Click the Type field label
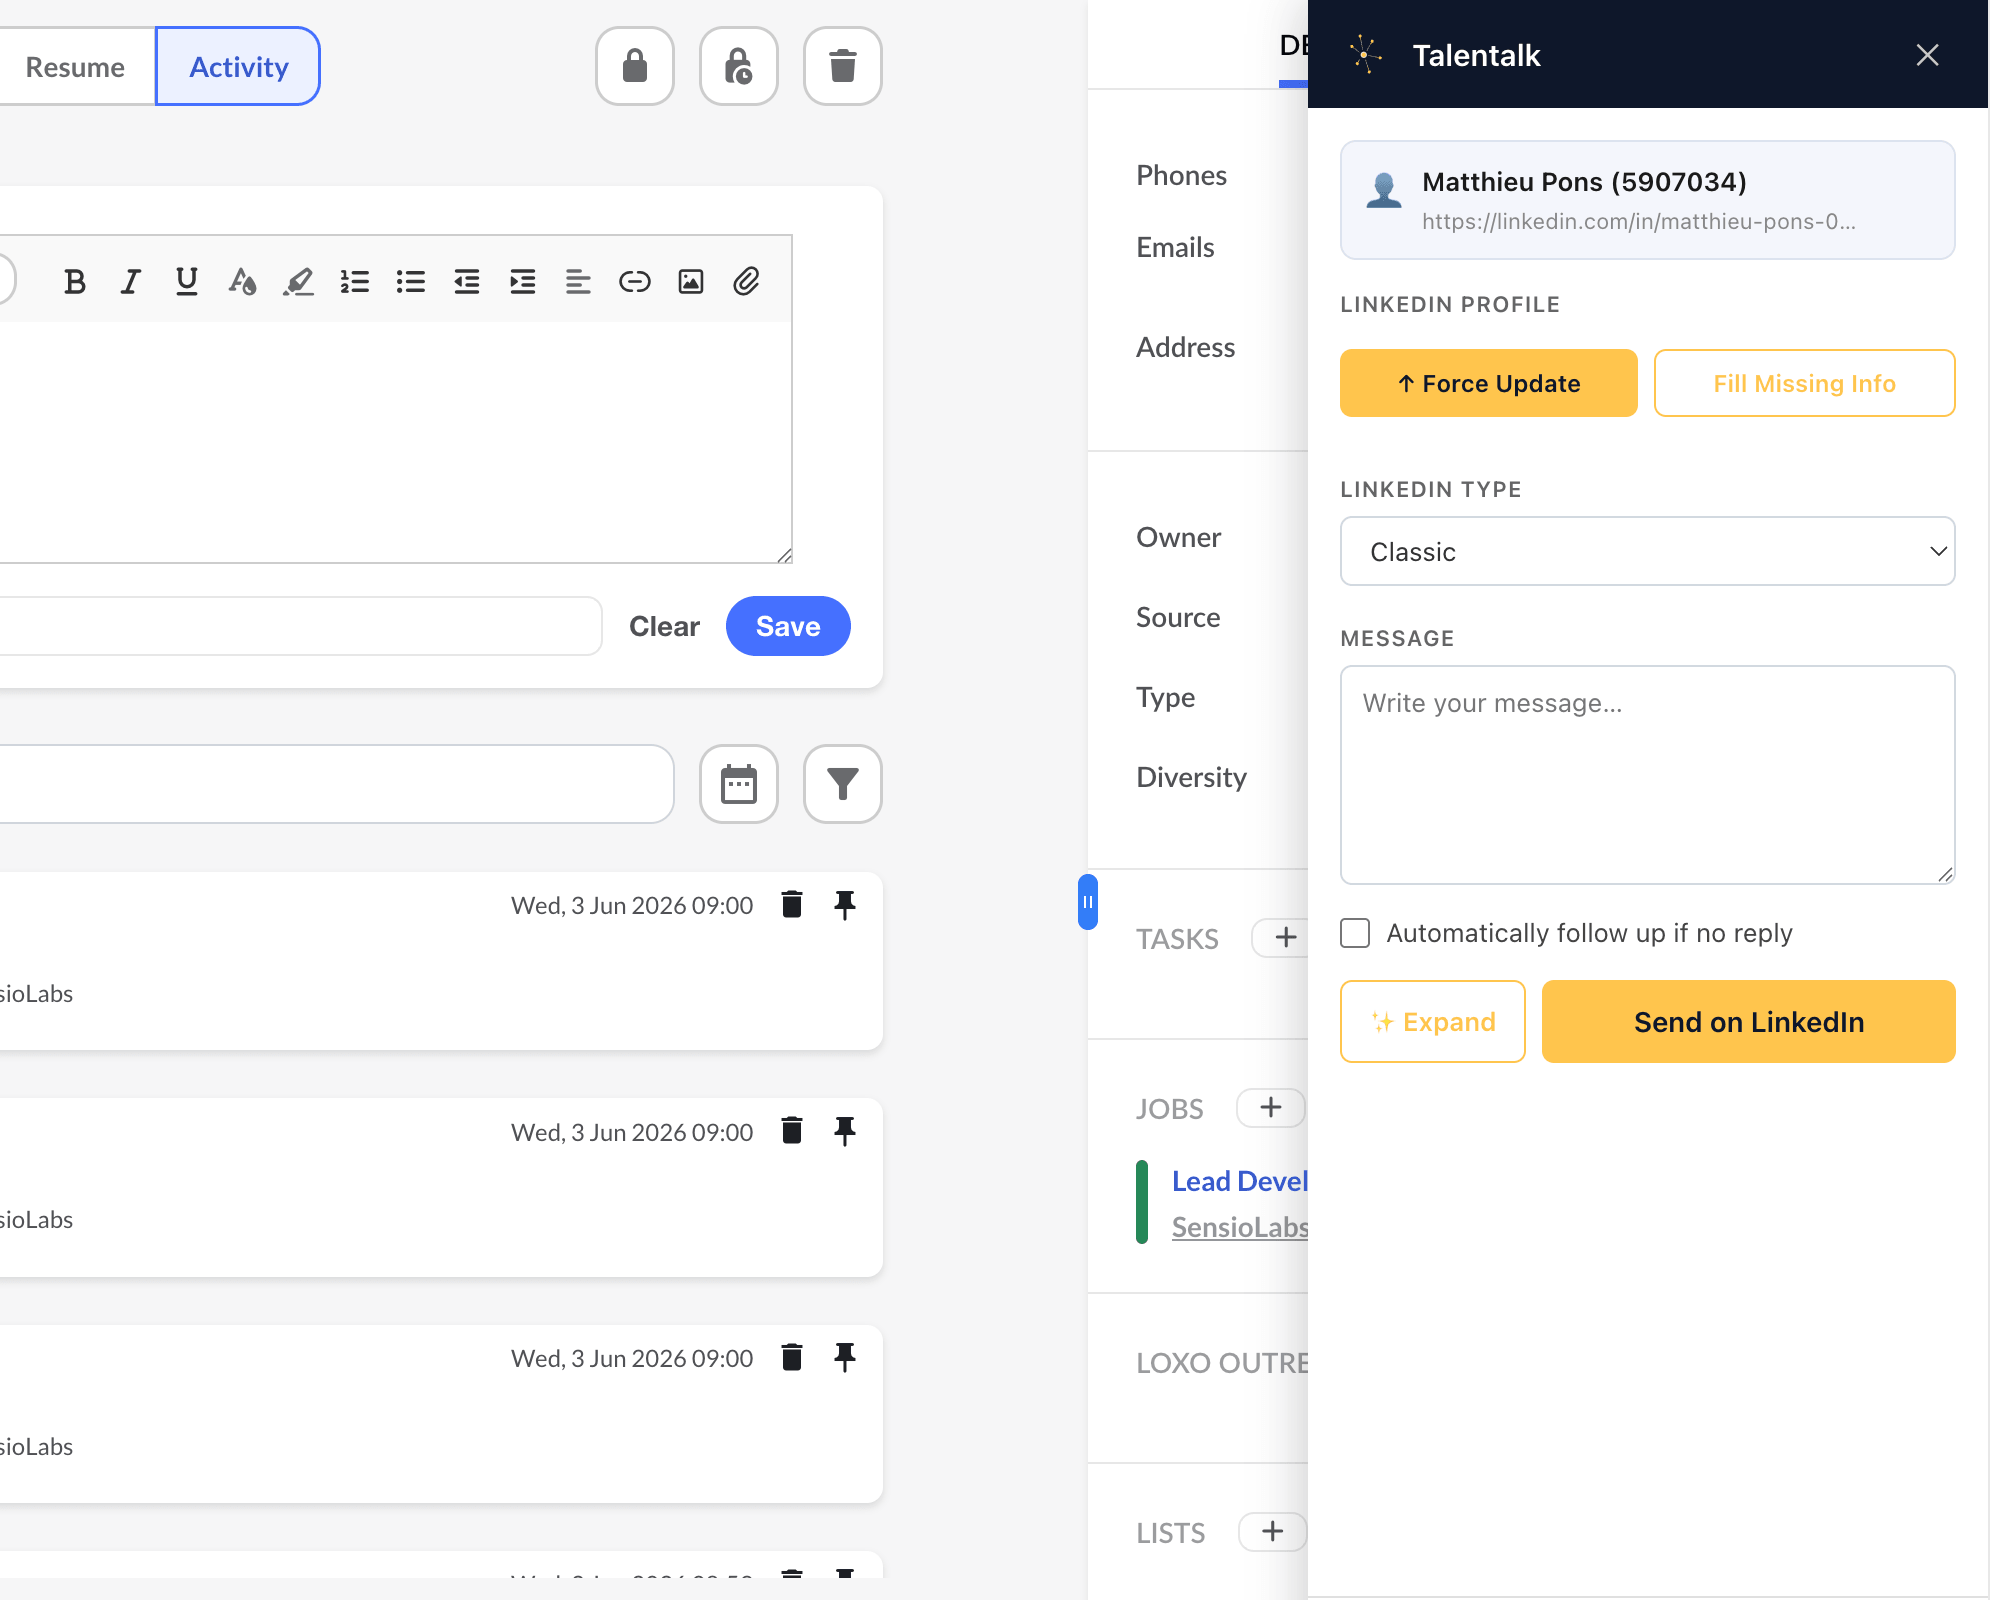1990x1600 pixels. [x=1165, y=698]
